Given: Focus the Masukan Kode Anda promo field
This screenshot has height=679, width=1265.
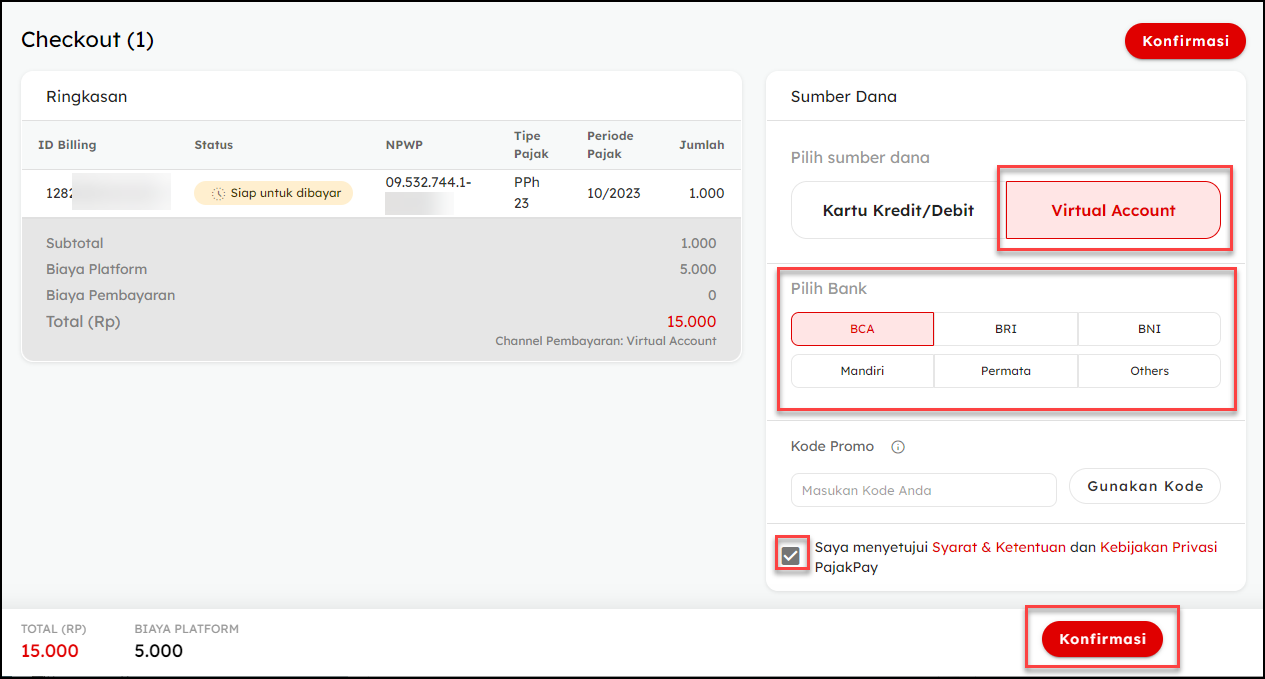Looking at the screenshot, I should (x=923, y=490).
